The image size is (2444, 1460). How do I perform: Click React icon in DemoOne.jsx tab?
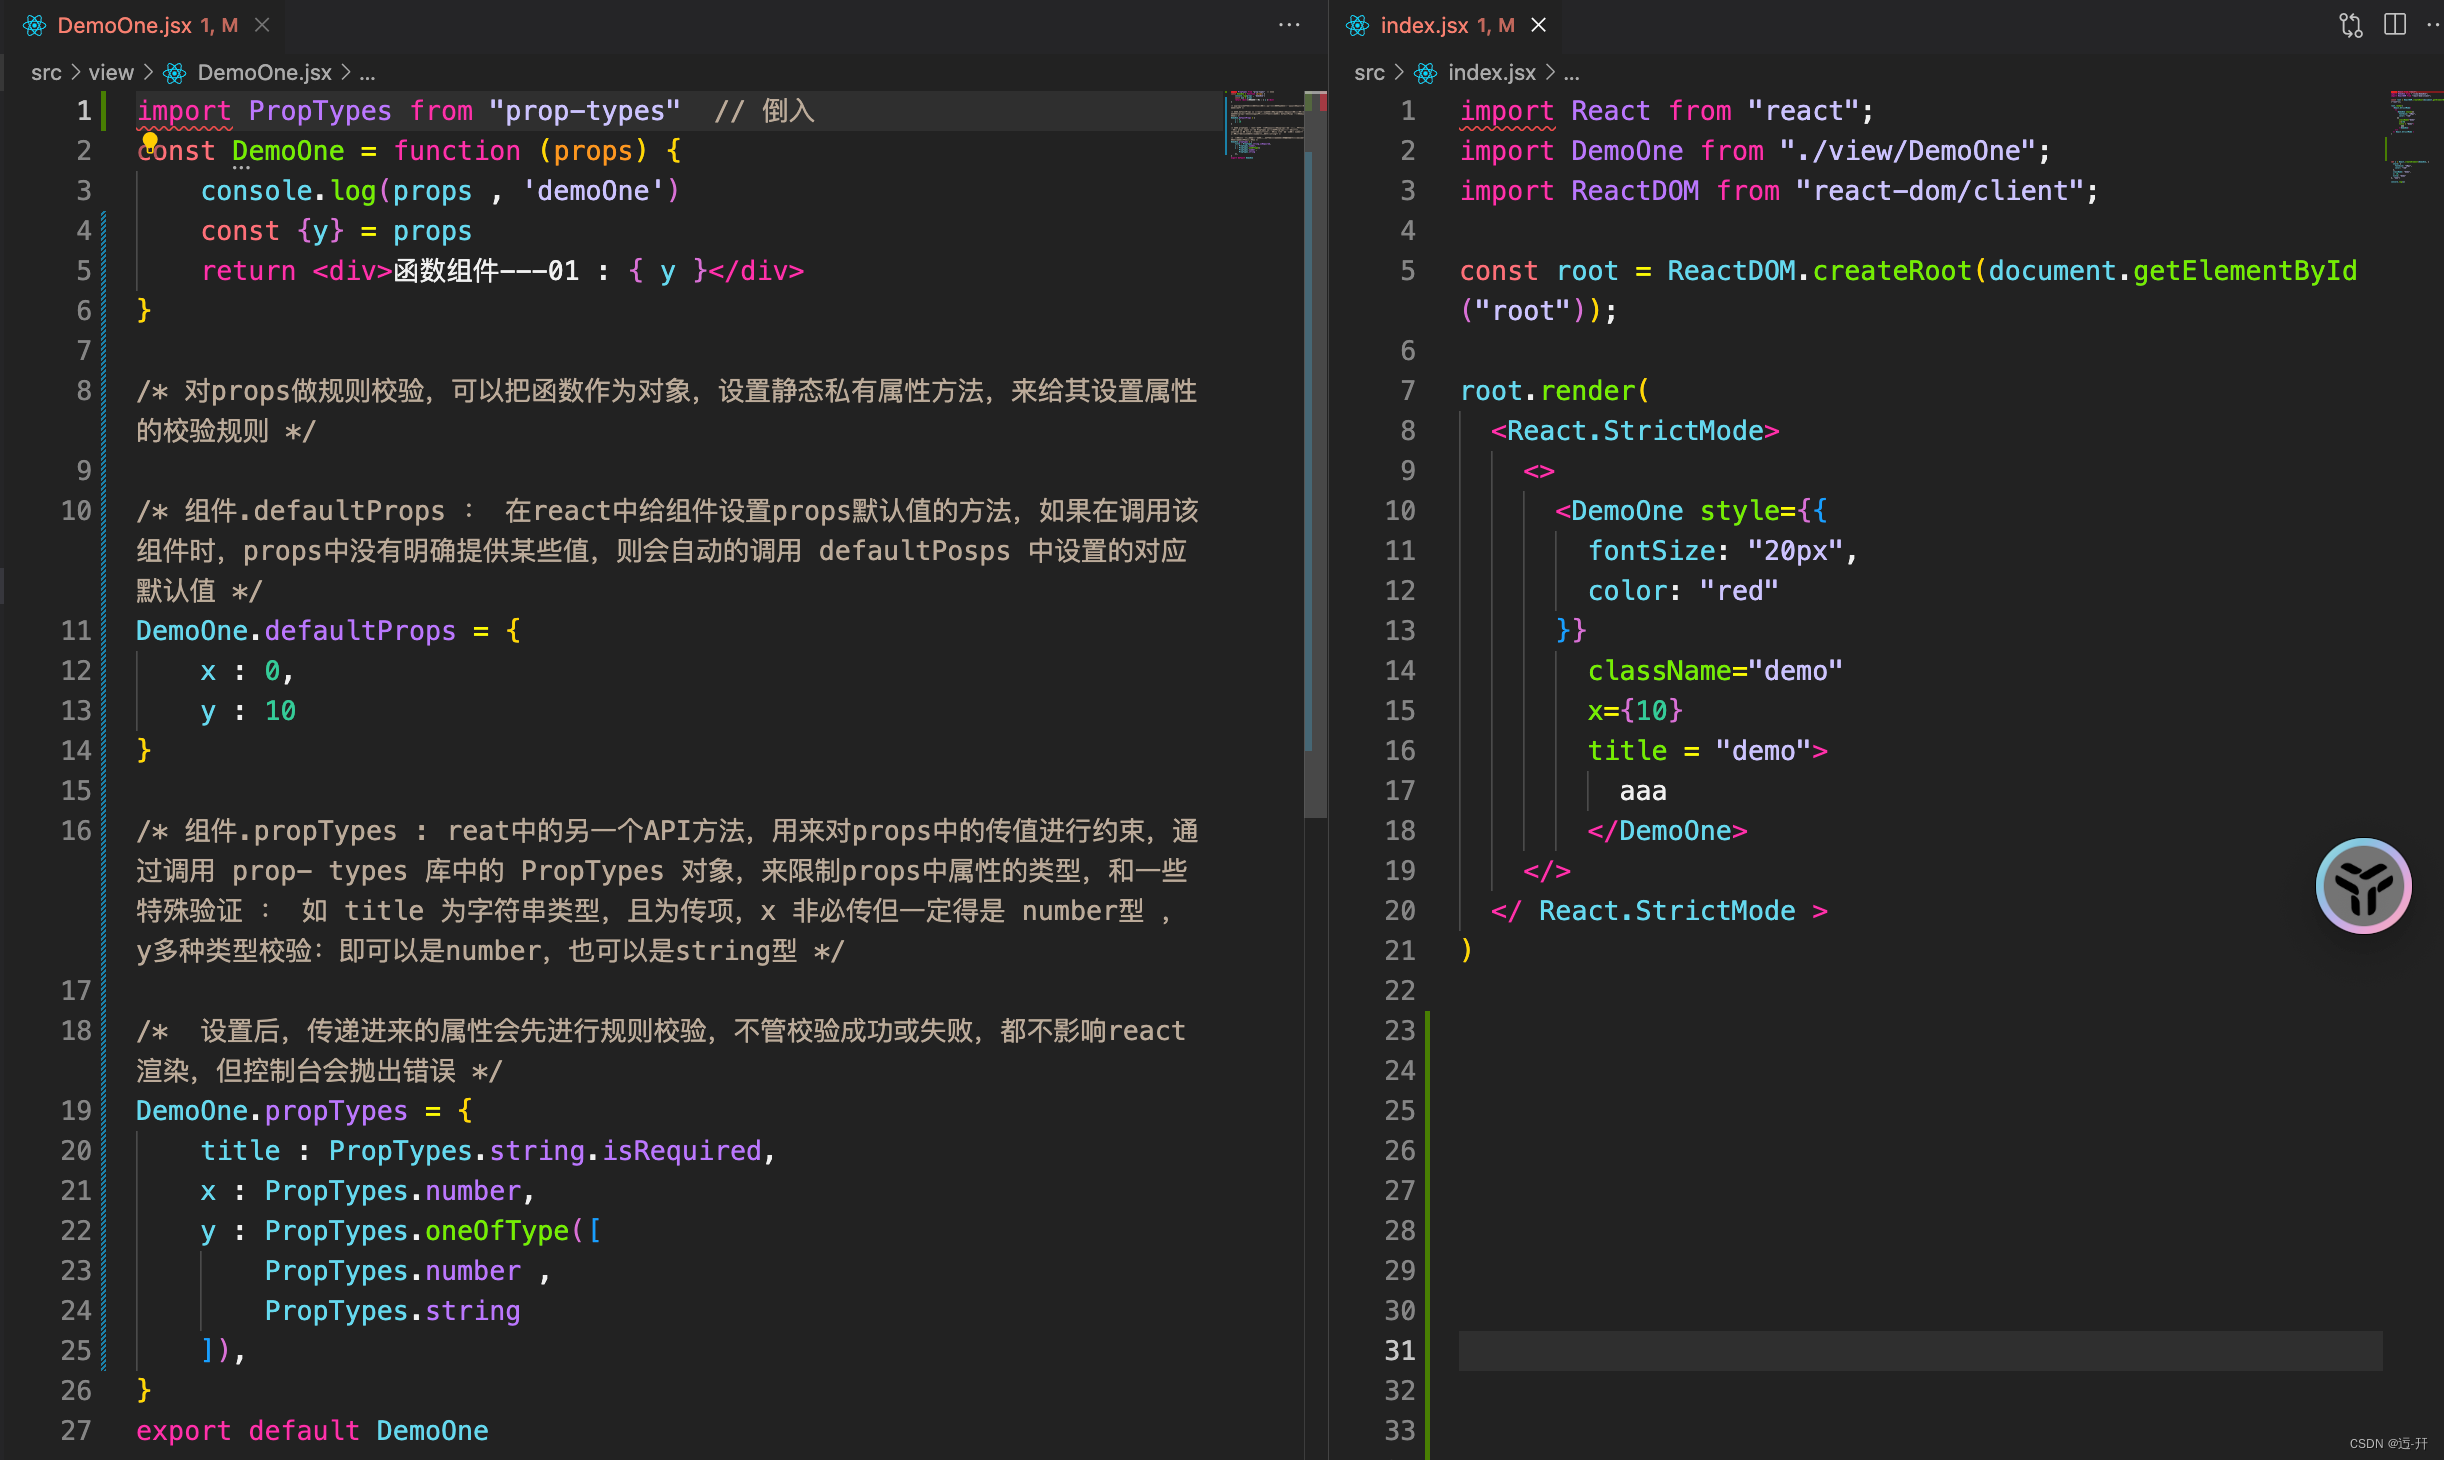click(35, 25)
